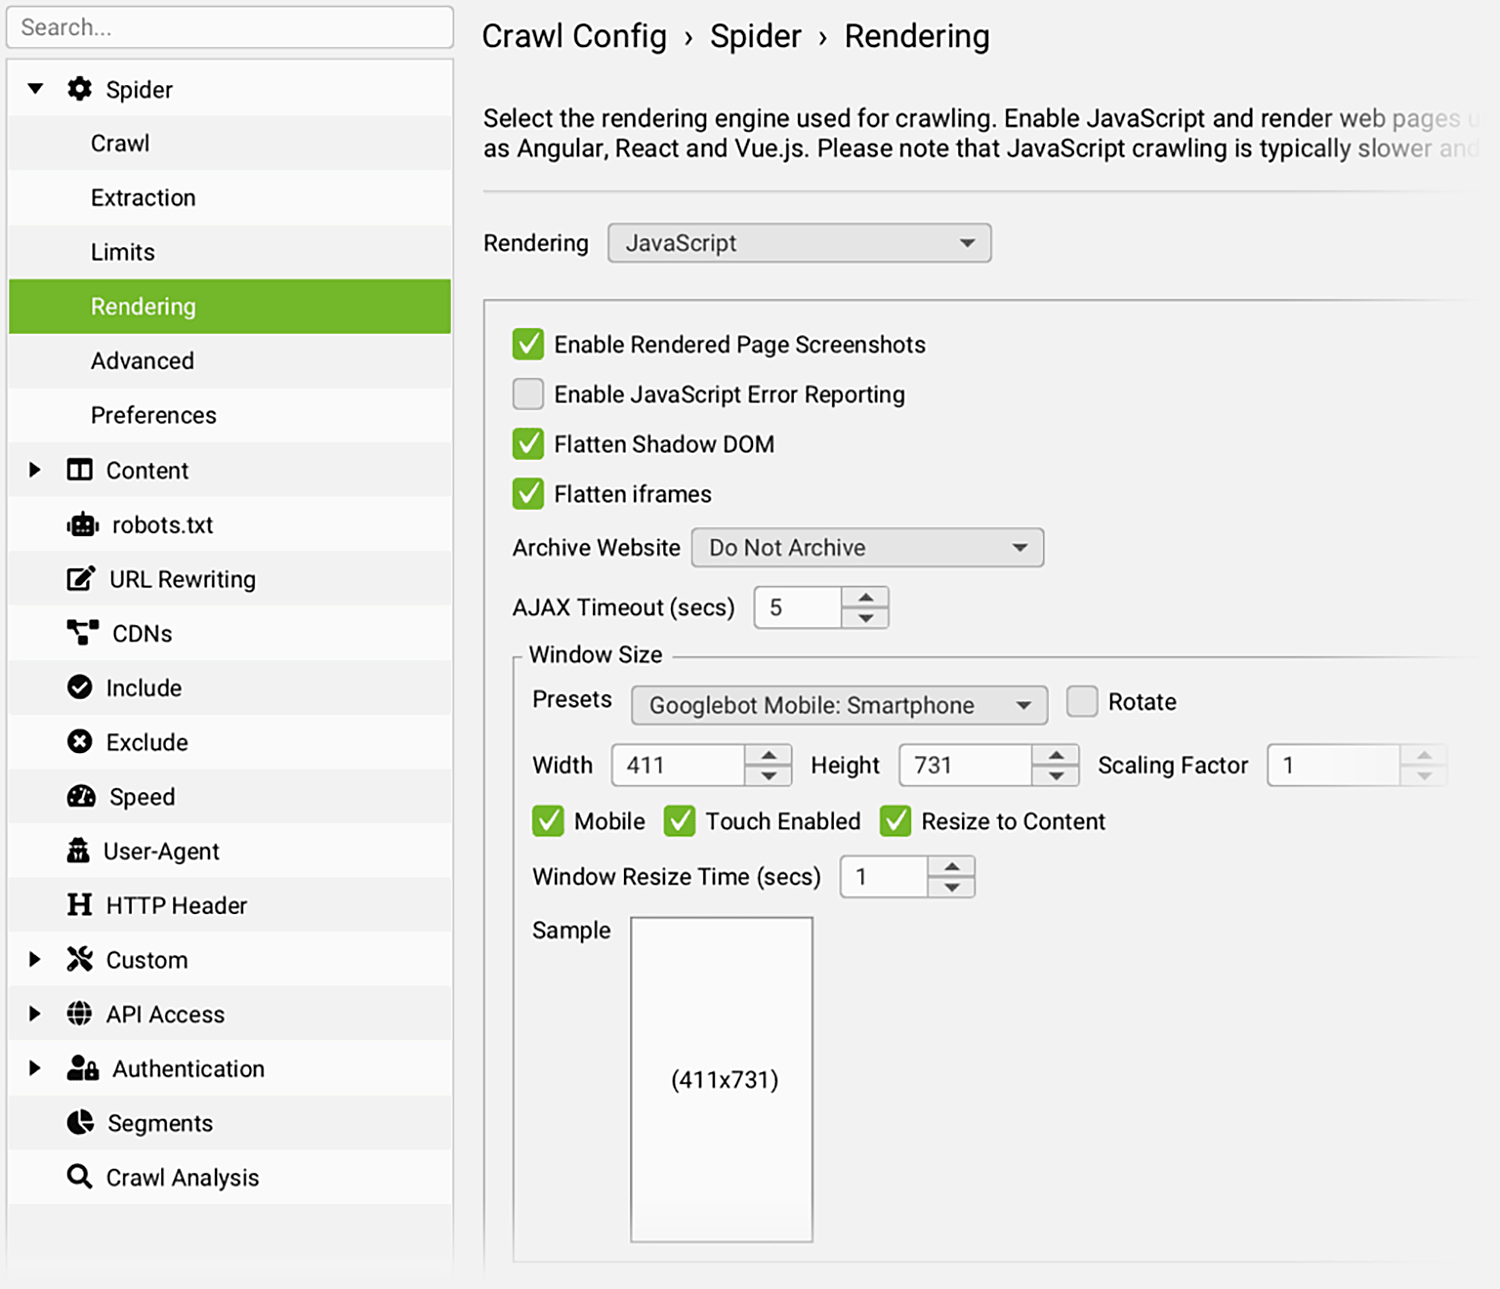Click the Content columns icon
The height and width of the screenshot is (1289, 1500).
pyautogui.click(x=80, y=470)
